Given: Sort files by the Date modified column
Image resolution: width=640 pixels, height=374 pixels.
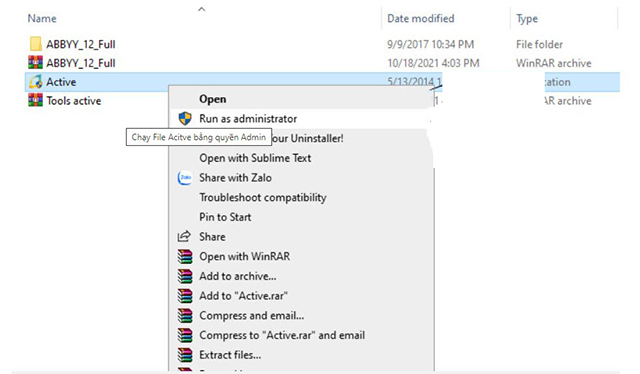Looking at the screenshot, I should point(420,18).
